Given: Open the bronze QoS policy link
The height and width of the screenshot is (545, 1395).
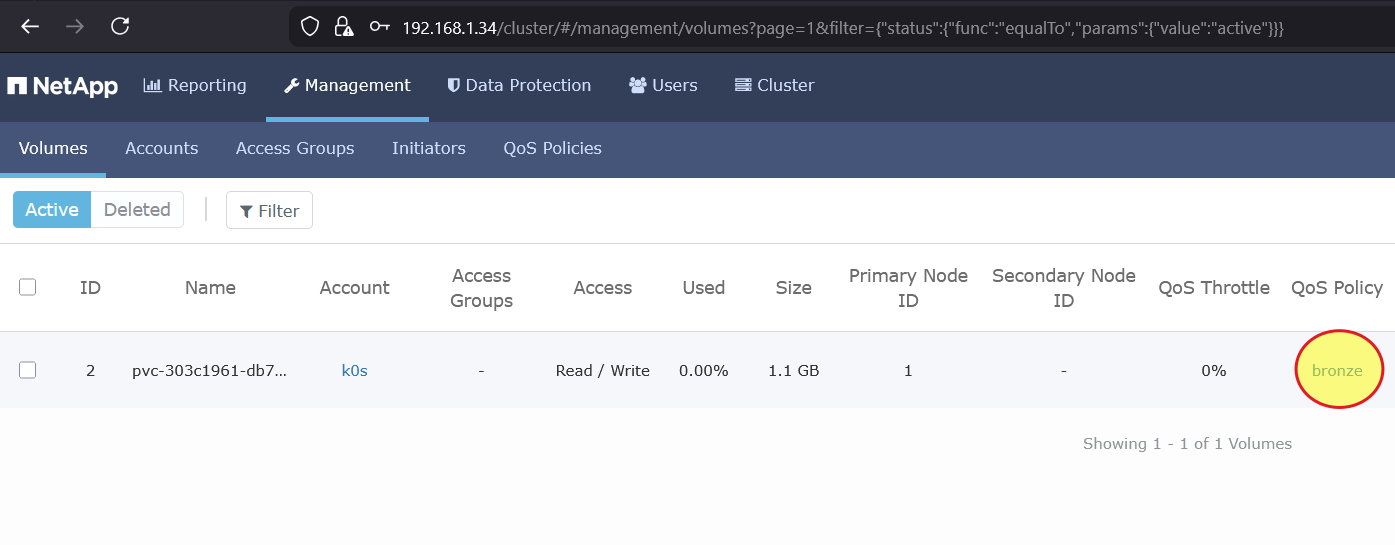Looking at the screenshot, I should coord(1337,371).
